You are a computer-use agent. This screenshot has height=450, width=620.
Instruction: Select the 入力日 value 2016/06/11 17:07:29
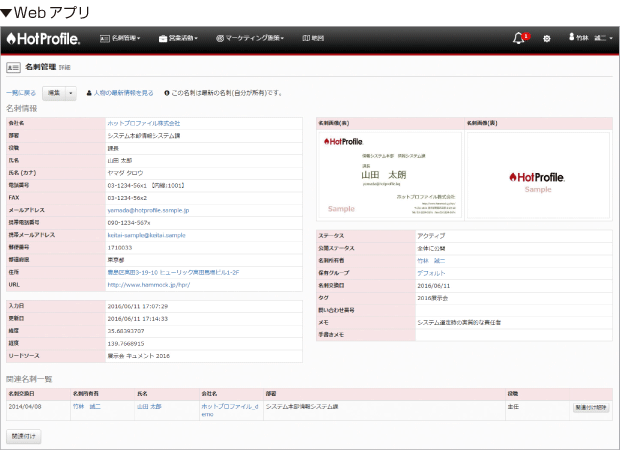(x=138, y=306)
